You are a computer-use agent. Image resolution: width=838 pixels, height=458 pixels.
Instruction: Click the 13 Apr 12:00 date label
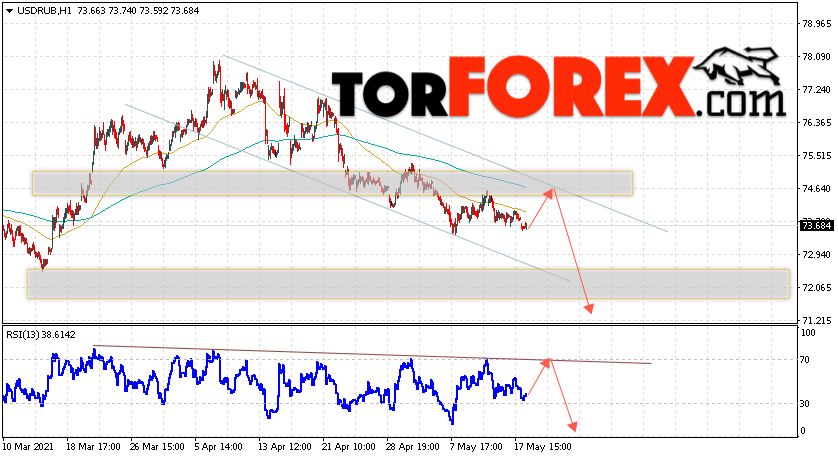click(x=286, y=447)
